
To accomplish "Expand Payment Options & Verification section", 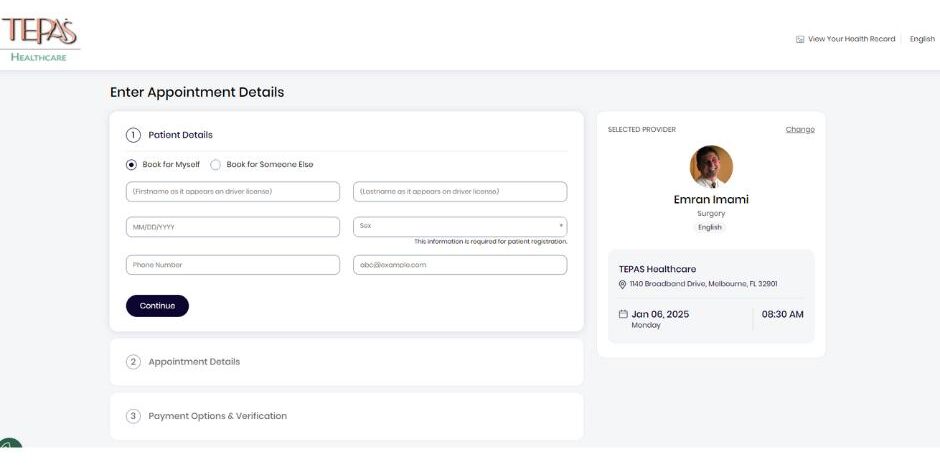I will (347, 416).
